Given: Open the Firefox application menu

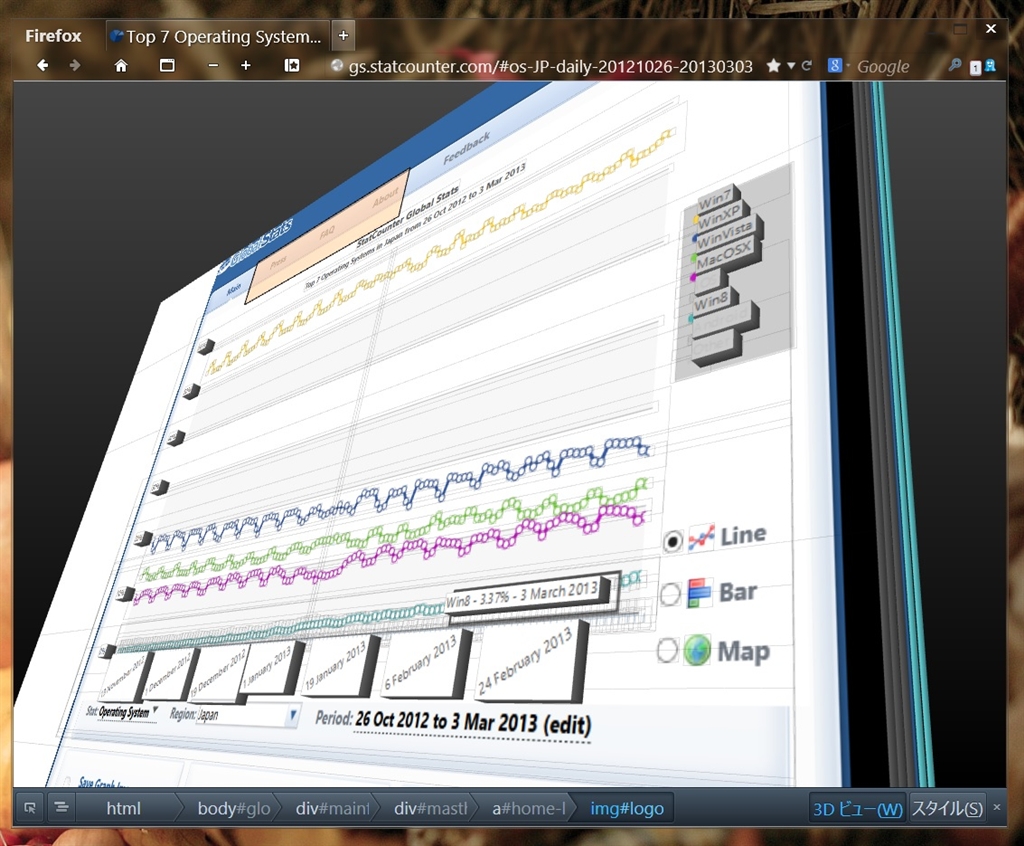Looking at the screenshot, I should point(53,36).
